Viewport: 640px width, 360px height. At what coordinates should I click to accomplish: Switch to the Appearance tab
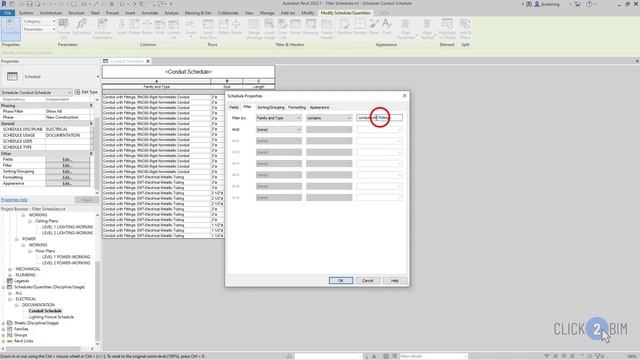pos(319,107)
